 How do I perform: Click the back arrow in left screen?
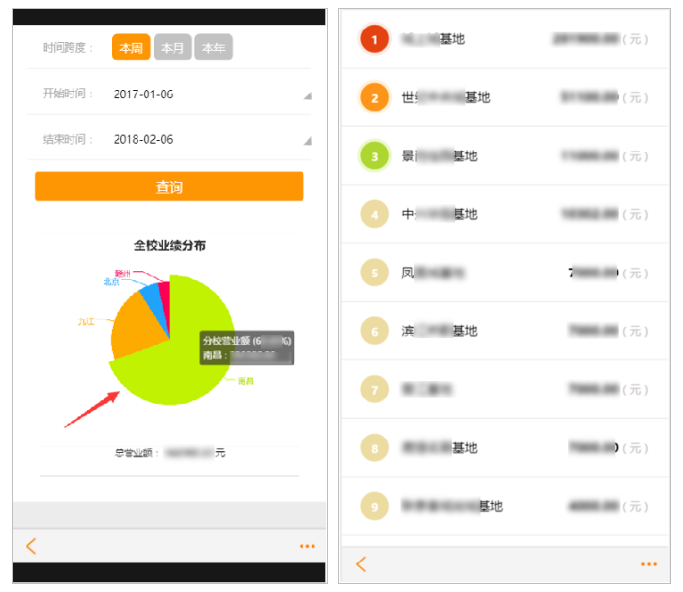pos(31,546)
